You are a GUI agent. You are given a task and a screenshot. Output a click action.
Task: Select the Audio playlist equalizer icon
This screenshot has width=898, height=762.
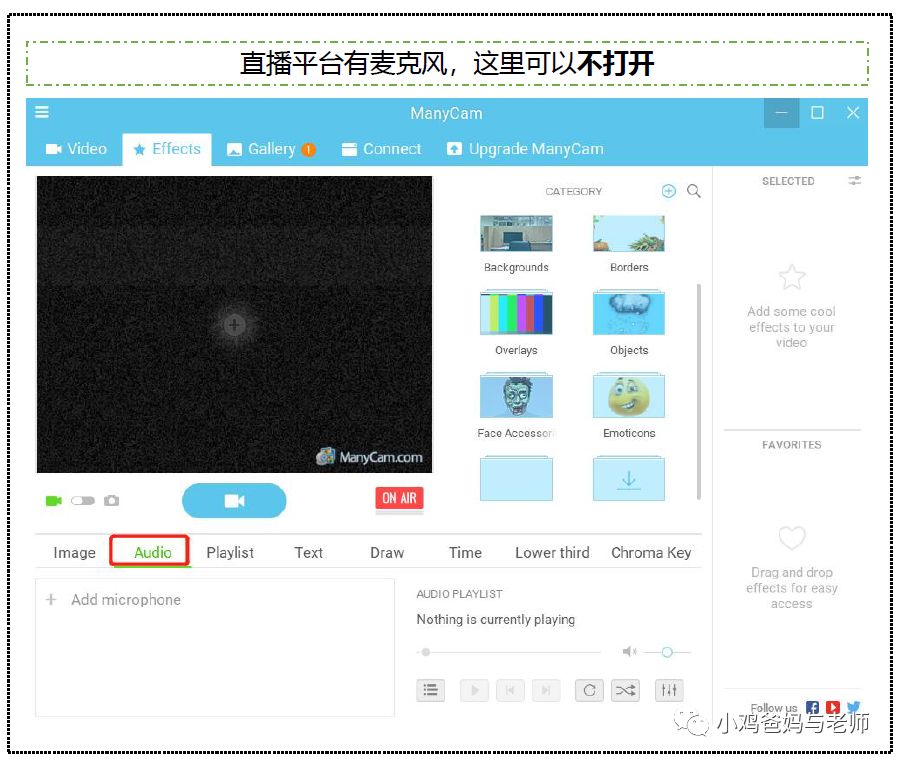pos(669,690)
